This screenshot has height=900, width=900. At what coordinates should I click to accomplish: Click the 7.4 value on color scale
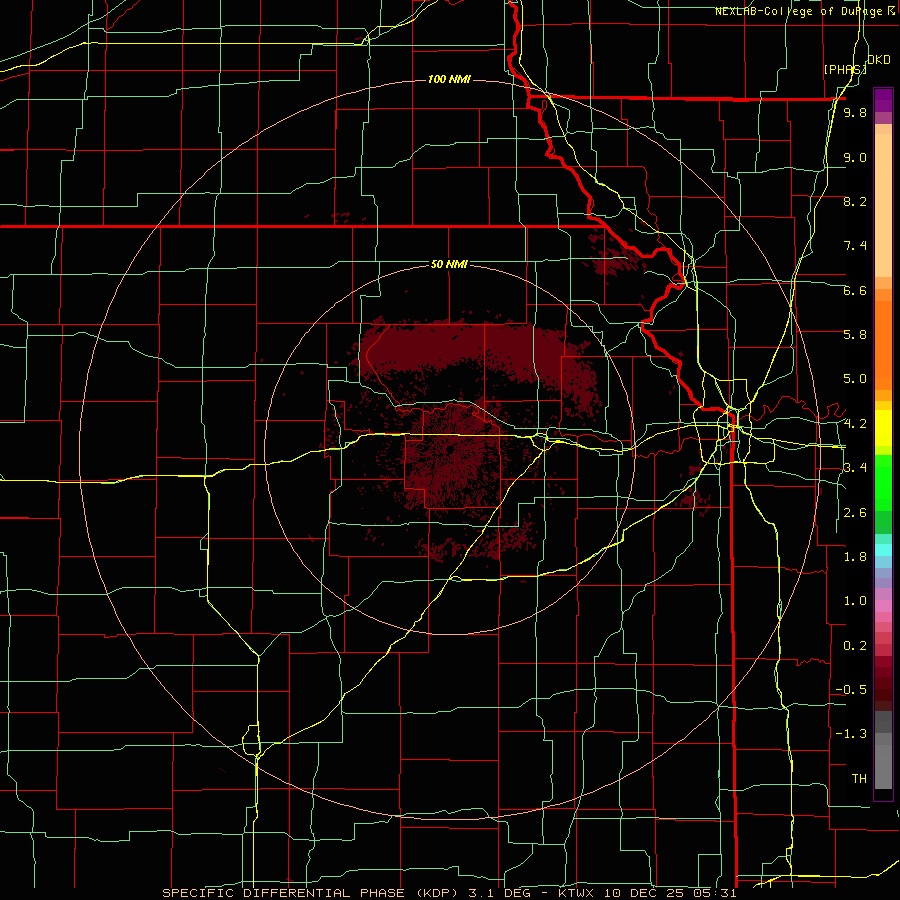point(855,246)
